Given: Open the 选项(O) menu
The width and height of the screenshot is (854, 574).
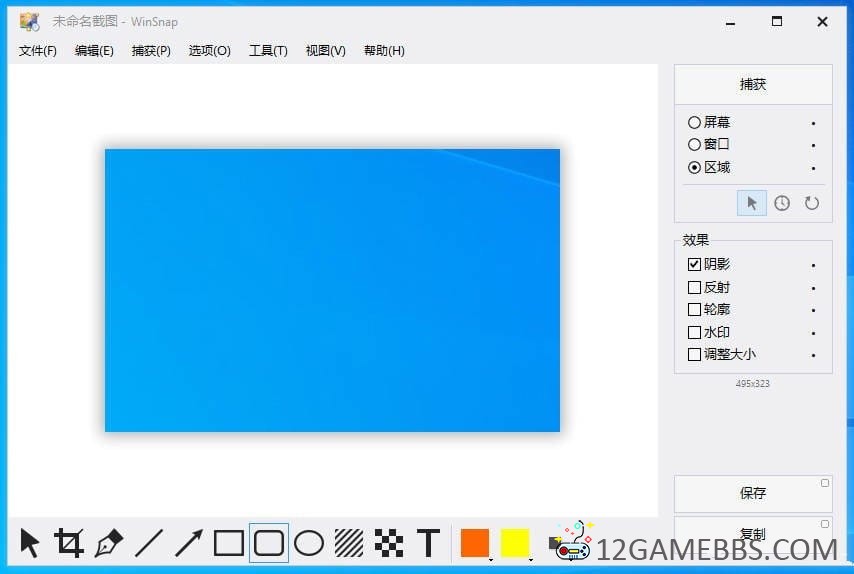Looking at the screenshot, I should coord(210,51).
